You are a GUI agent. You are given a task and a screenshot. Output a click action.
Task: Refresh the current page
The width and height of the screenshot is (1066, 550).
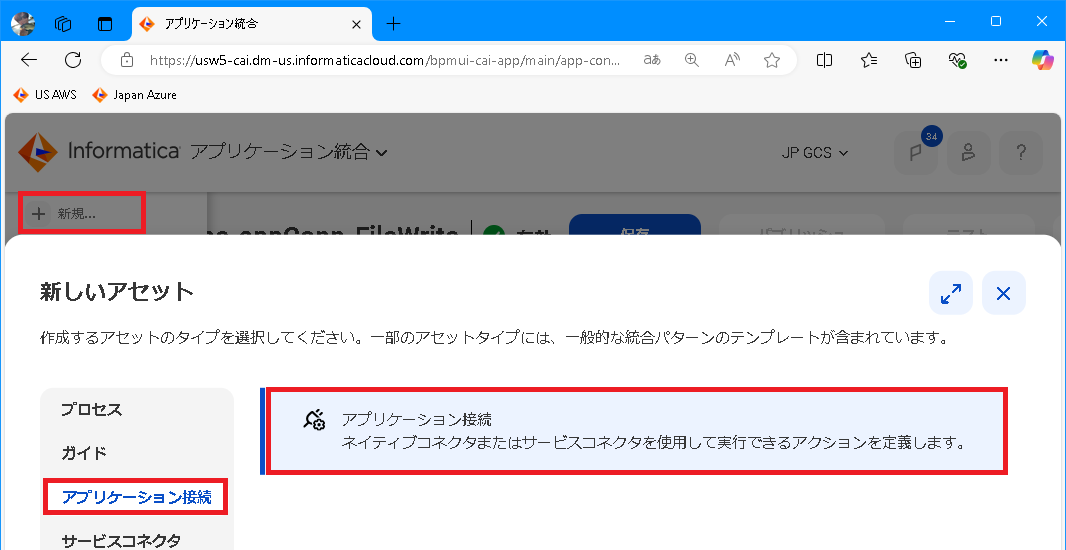(73, 60)
